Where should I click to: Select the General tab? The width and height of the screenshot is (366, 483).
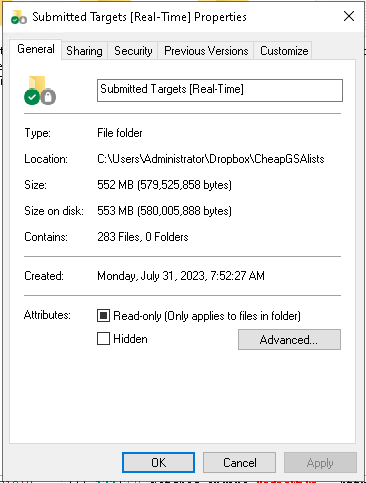pos(36,49)
